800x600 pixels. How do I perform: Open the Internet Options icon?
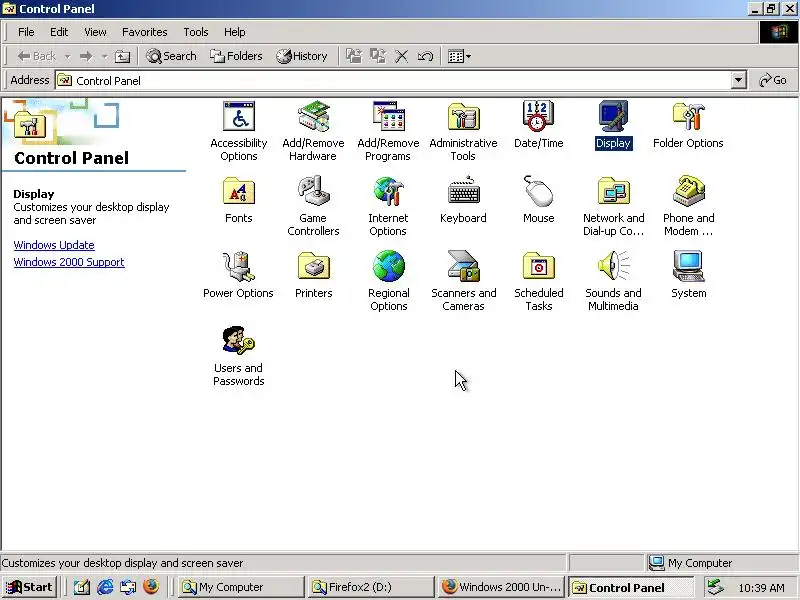(388, 206)
